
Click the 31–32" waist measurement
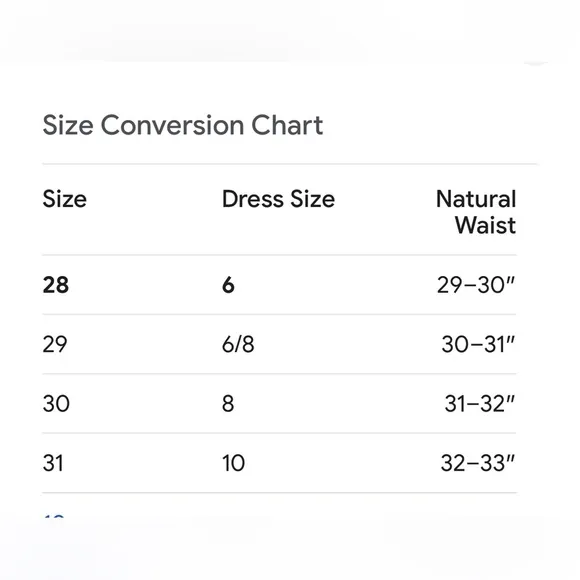[479, 404]
